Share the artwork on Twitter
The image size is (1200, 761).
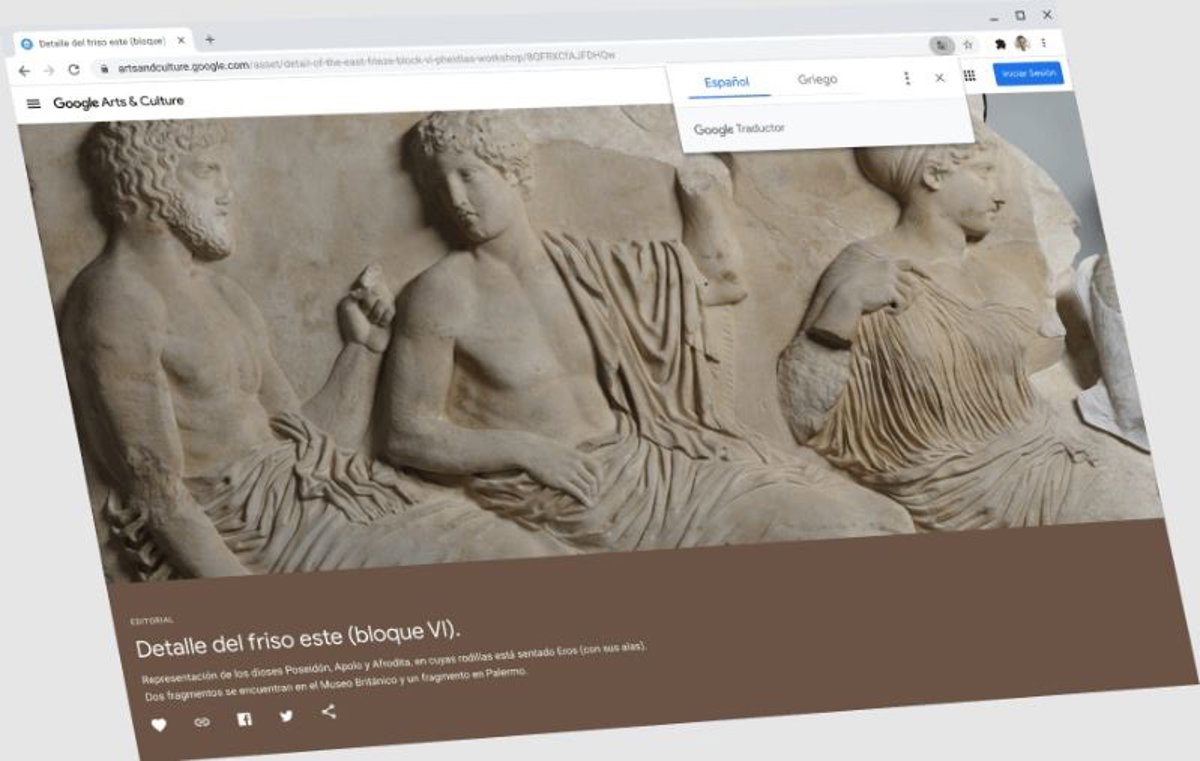tap(287, 716)
